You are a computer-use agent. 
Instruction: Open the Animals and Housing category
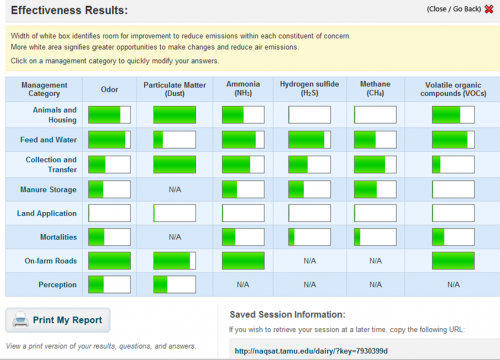click(x=54, y=115)
